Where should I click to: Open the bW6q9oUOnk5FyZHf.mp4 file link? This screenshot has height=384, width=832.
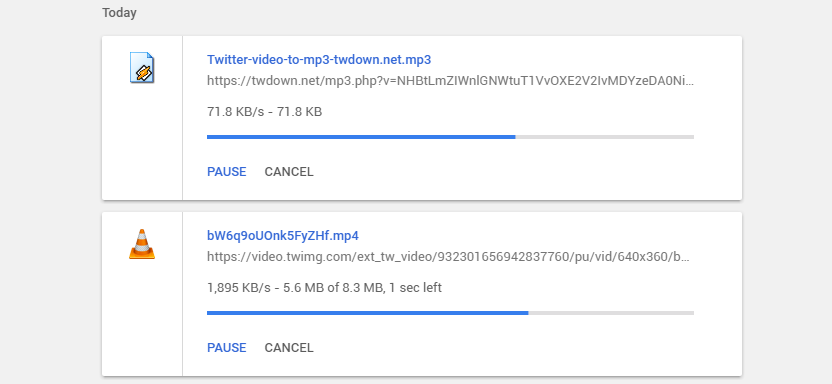(283, 235)
